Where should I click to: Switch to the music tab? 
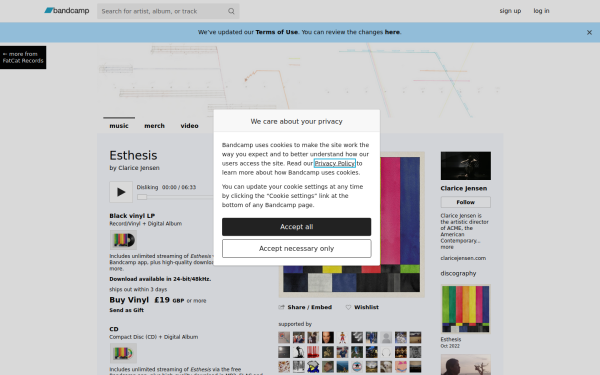tap(119, 126)
